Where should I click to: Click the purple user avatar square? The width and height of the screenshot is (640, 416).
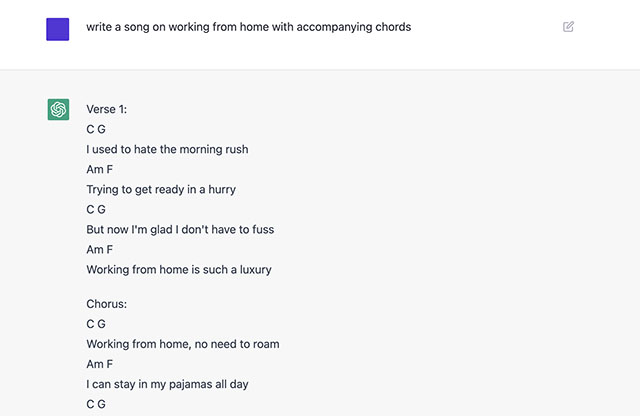click(x=58, y=29)
